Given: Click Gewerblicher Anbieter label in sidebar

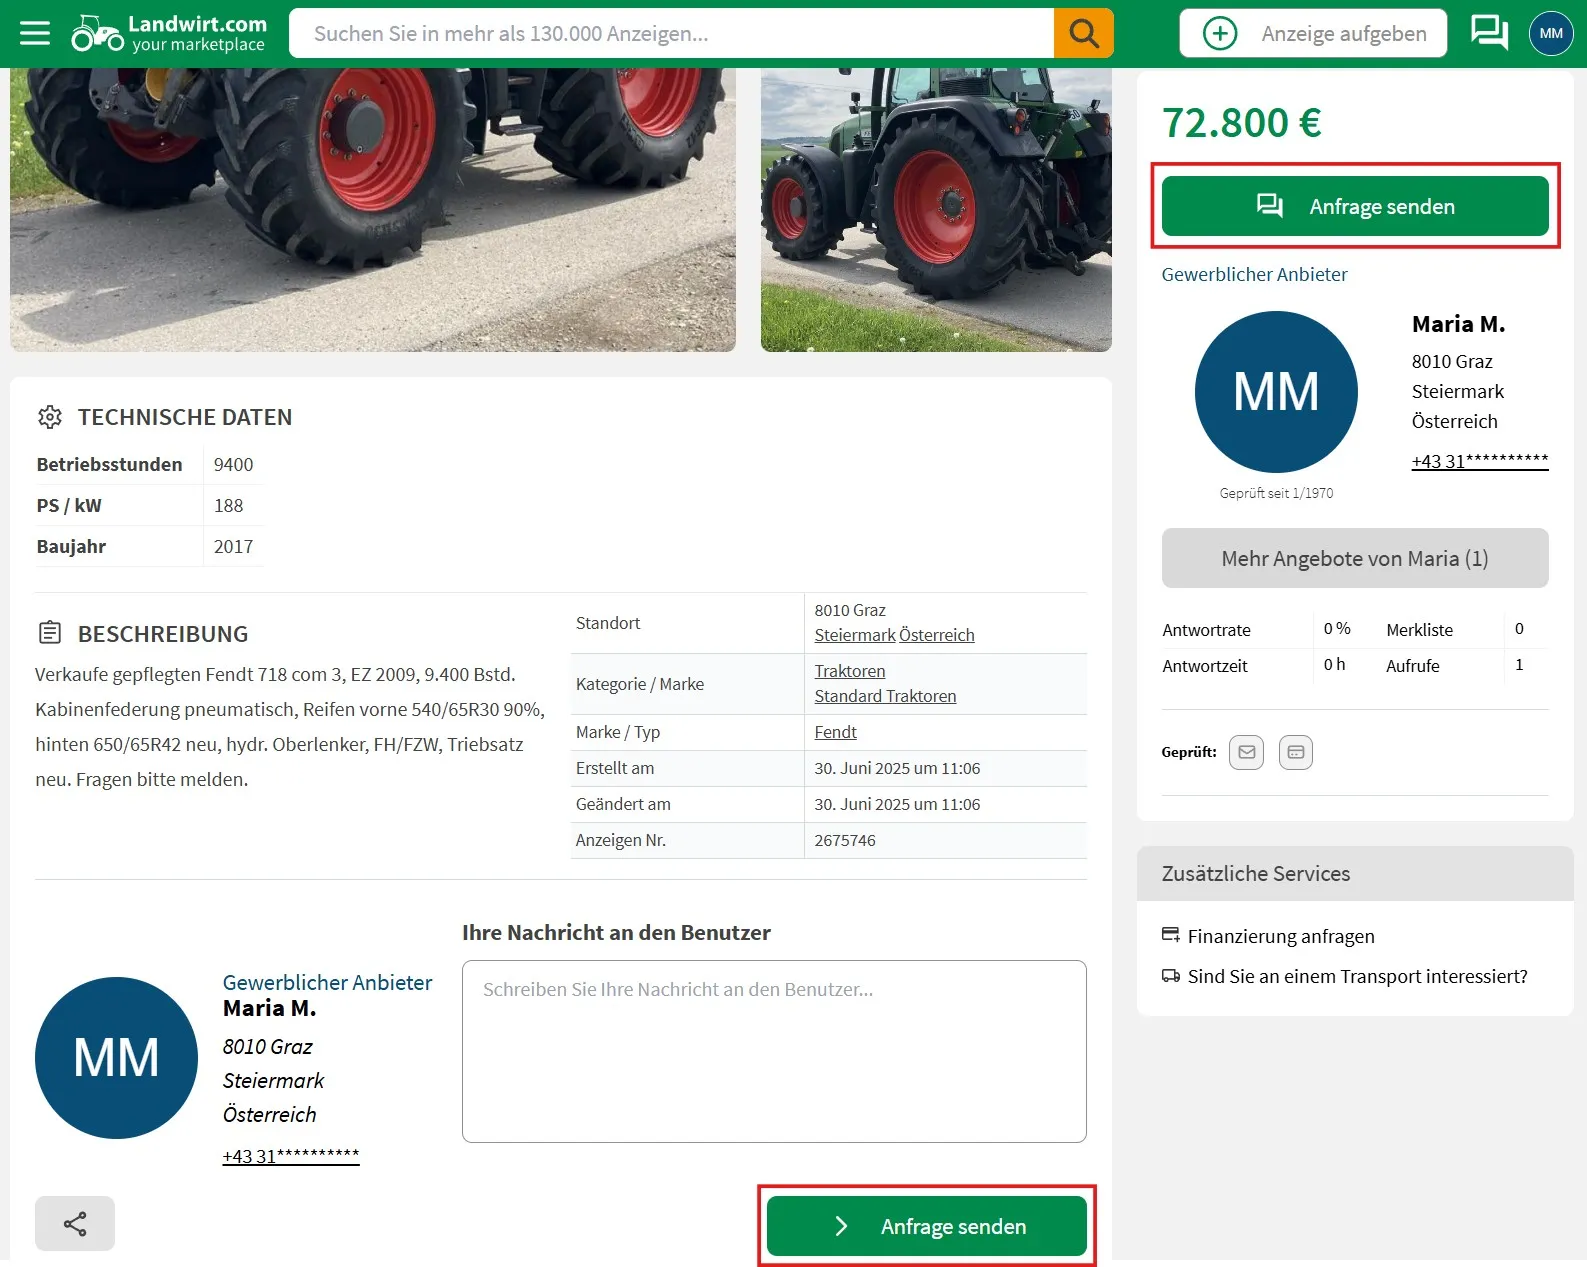Looking at the screenshot, I should pyautogui.click(x=1254, y=274).
